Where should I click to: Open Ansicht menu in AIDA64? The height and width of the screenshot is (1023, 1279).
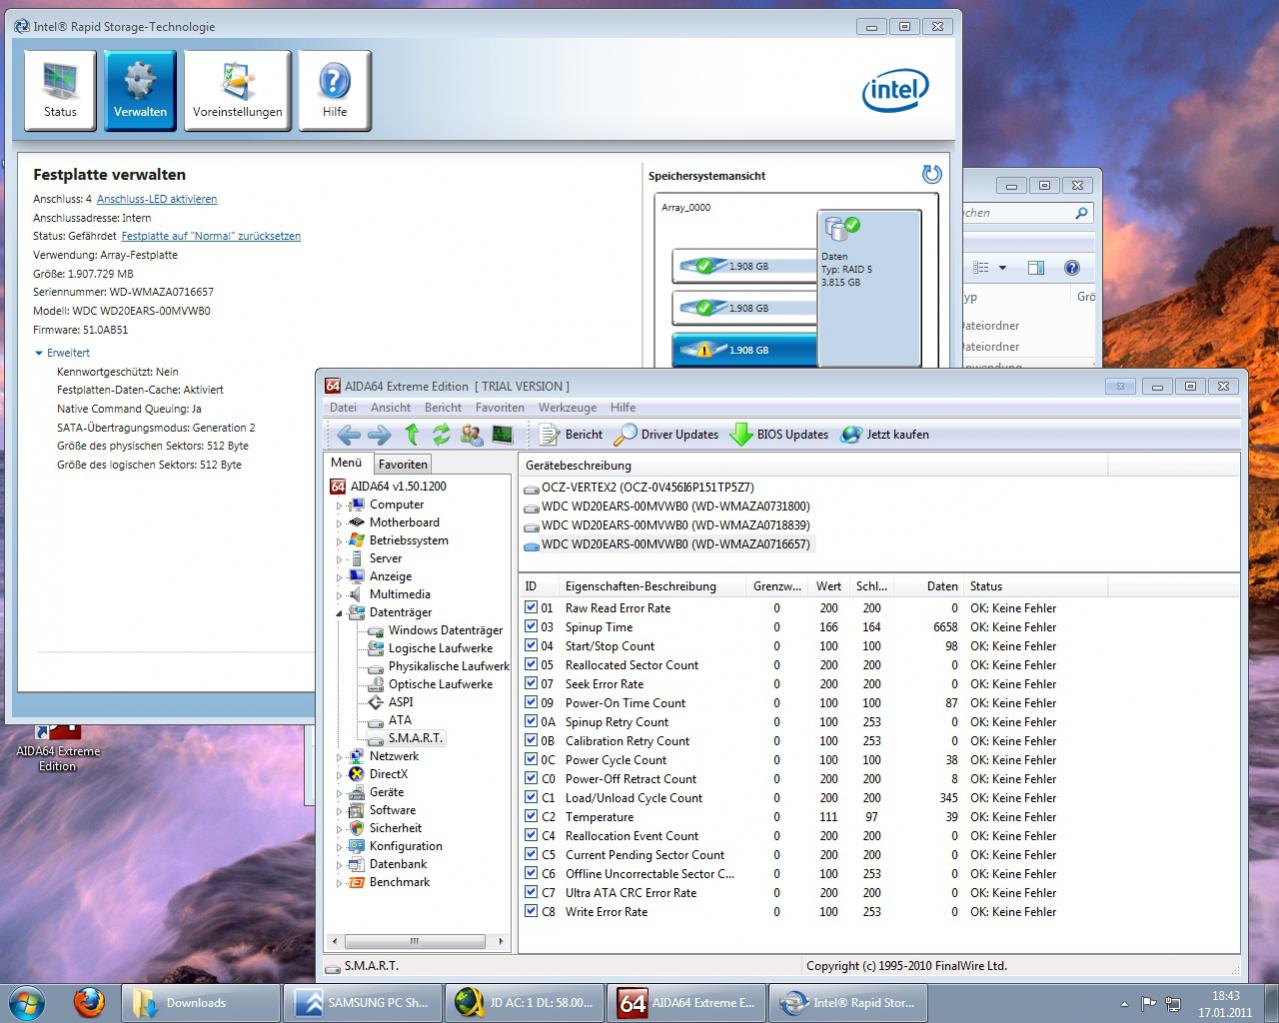(390, 407)
